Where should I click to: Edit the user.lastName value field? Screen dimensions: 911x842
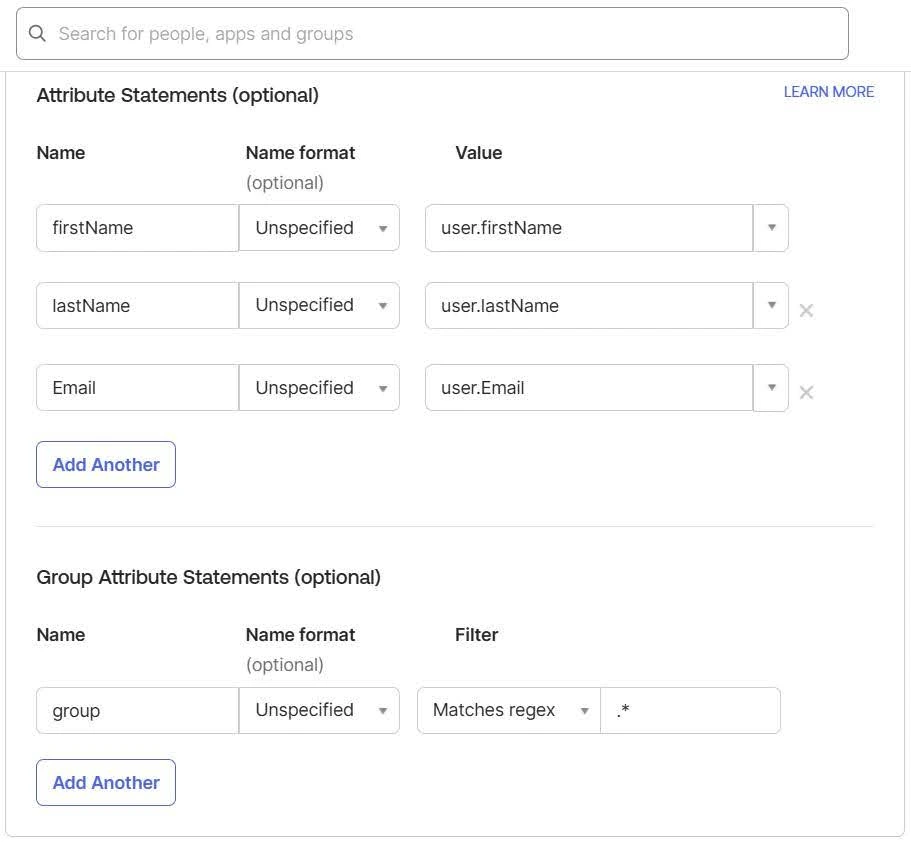(x=589, y=306)
